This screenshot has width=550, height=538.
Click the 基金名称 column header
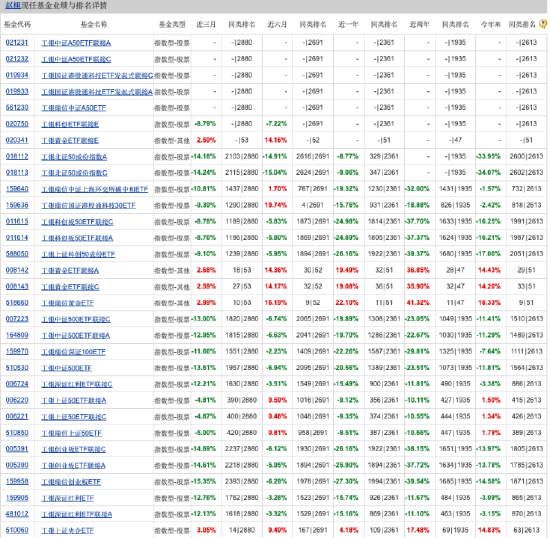coord(94,24)
